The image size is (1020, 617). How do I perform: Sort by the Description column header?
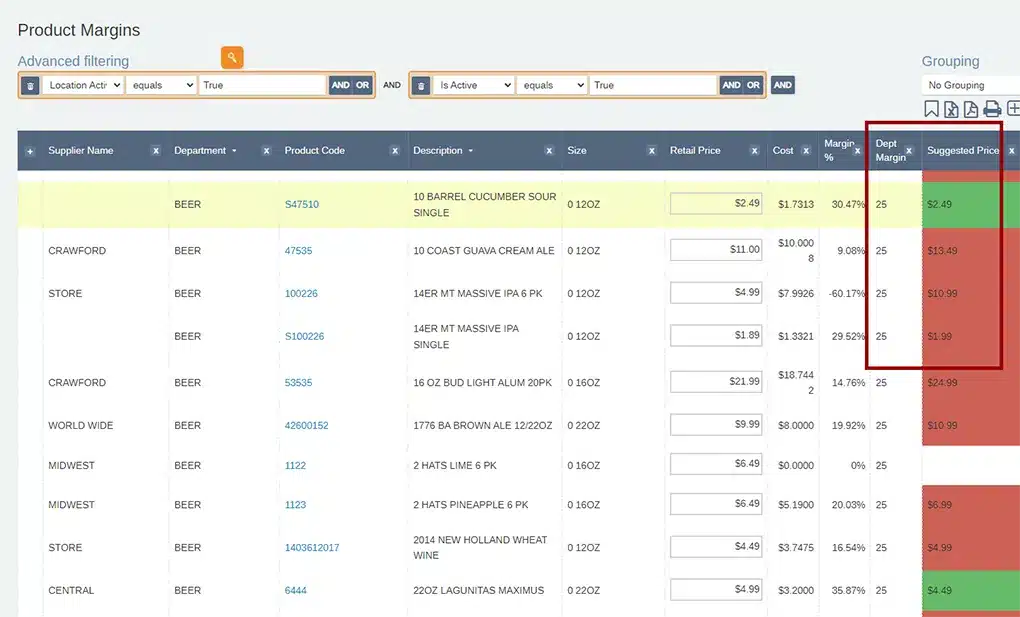(x=436, y=150)
